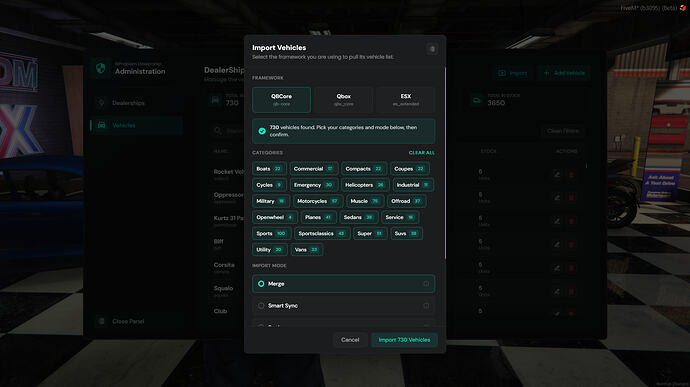This screenshot has width=690, height=387.
Task: Click the total stock car icon
Action: (477, 100)
